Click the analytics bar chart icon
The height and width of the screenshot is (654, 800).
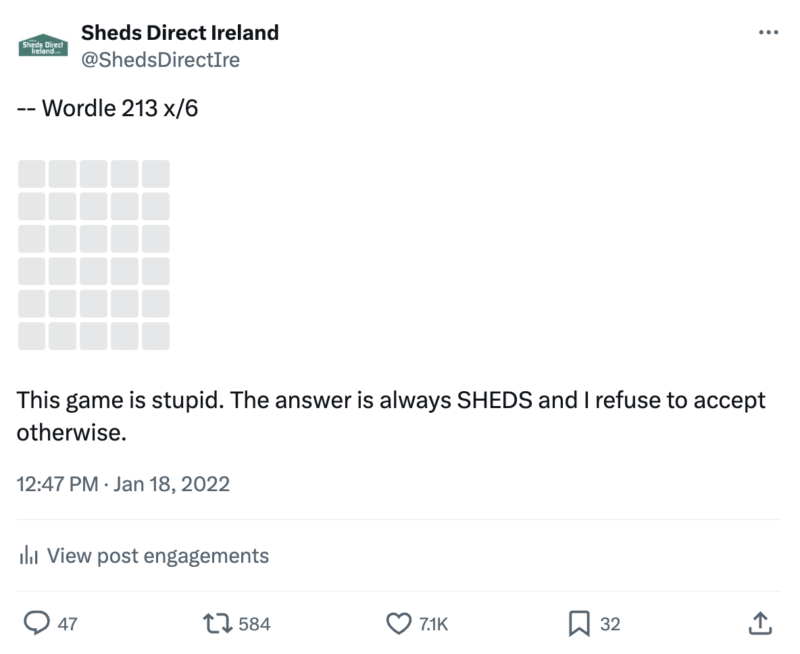pos(29,555)
